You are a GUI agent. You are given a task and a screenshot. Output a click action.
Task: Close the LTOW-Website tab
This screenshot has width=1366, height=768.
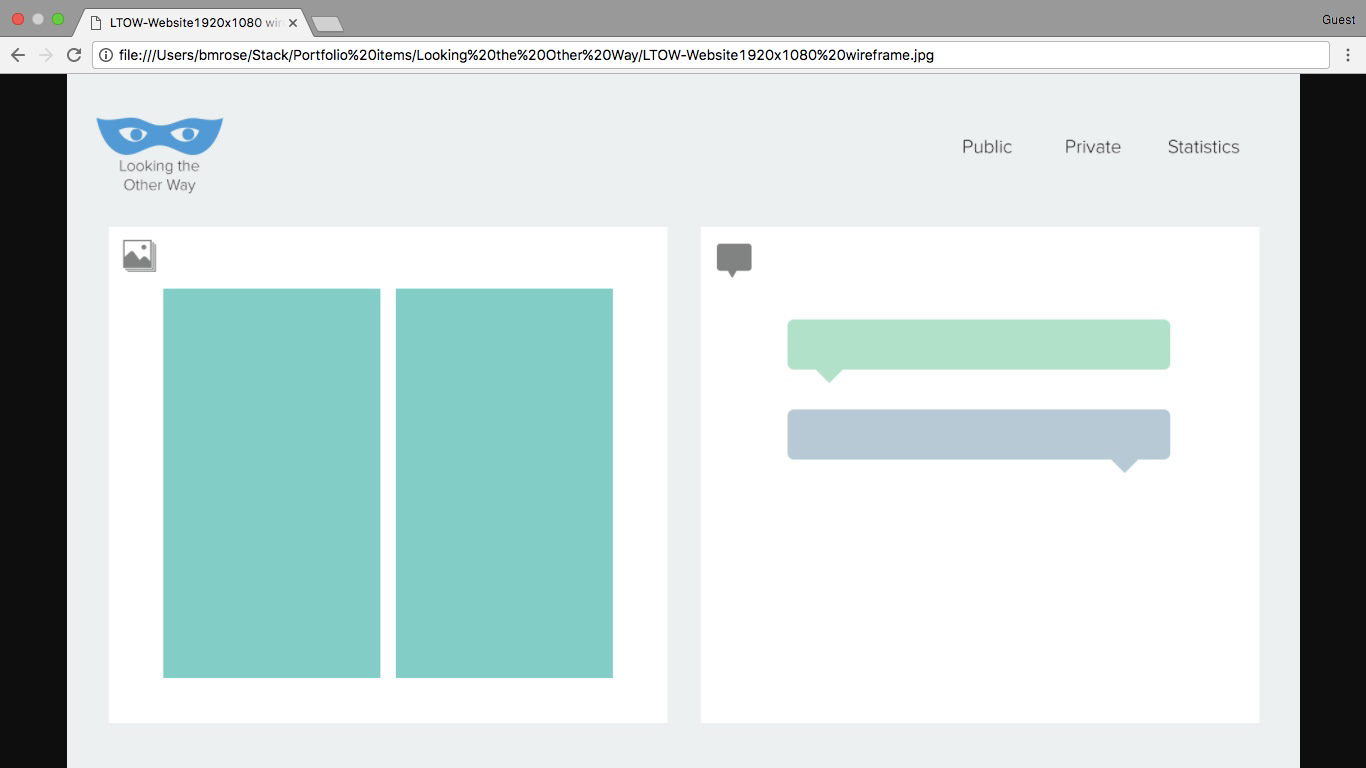[293, 22]
